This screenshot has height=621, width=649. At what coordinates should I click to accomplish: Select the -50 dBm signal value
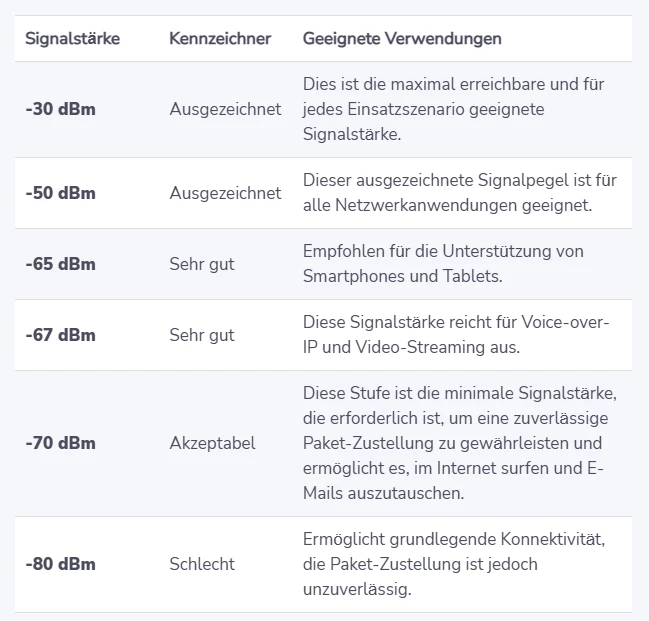(60, 193)
